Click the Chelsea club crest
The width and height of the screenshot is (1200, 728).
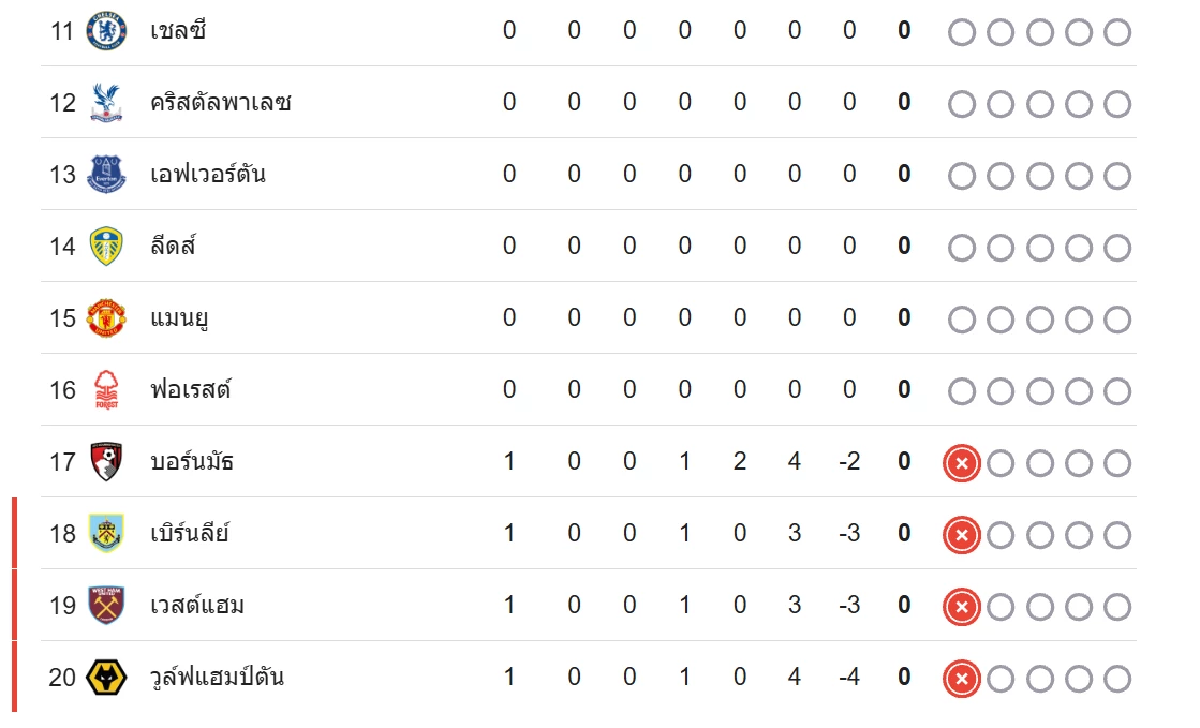coord(106,31)
